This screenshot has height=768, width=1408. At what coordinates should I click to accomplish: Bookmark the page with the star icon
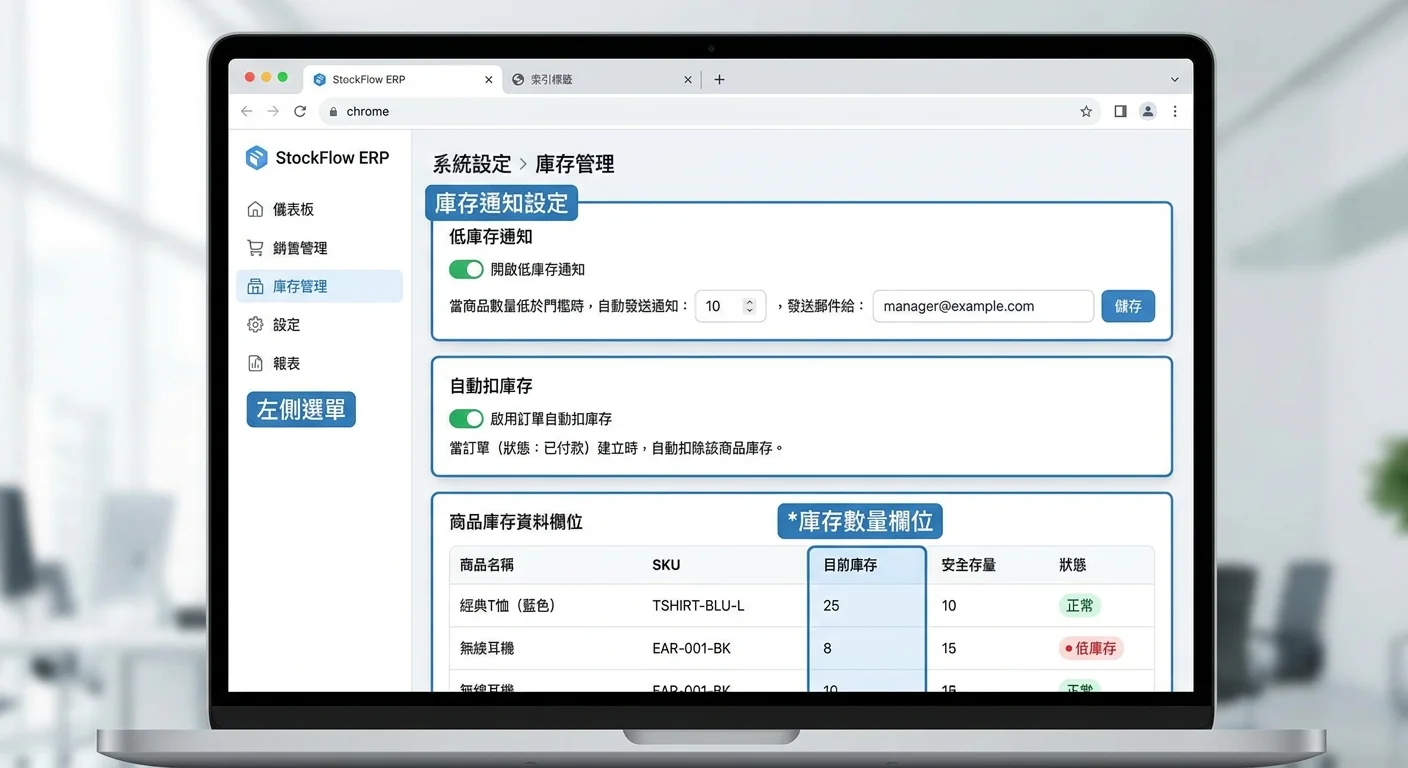click(x=1086, y=111)
